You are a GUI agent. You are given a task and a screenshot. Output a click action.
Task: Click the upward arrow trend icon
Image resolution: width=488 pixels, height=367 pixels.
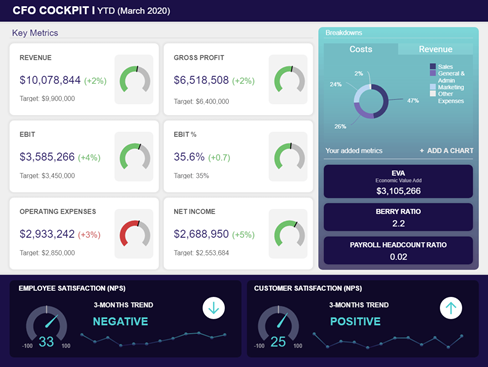pyautogui.click(x=451, y=308)
